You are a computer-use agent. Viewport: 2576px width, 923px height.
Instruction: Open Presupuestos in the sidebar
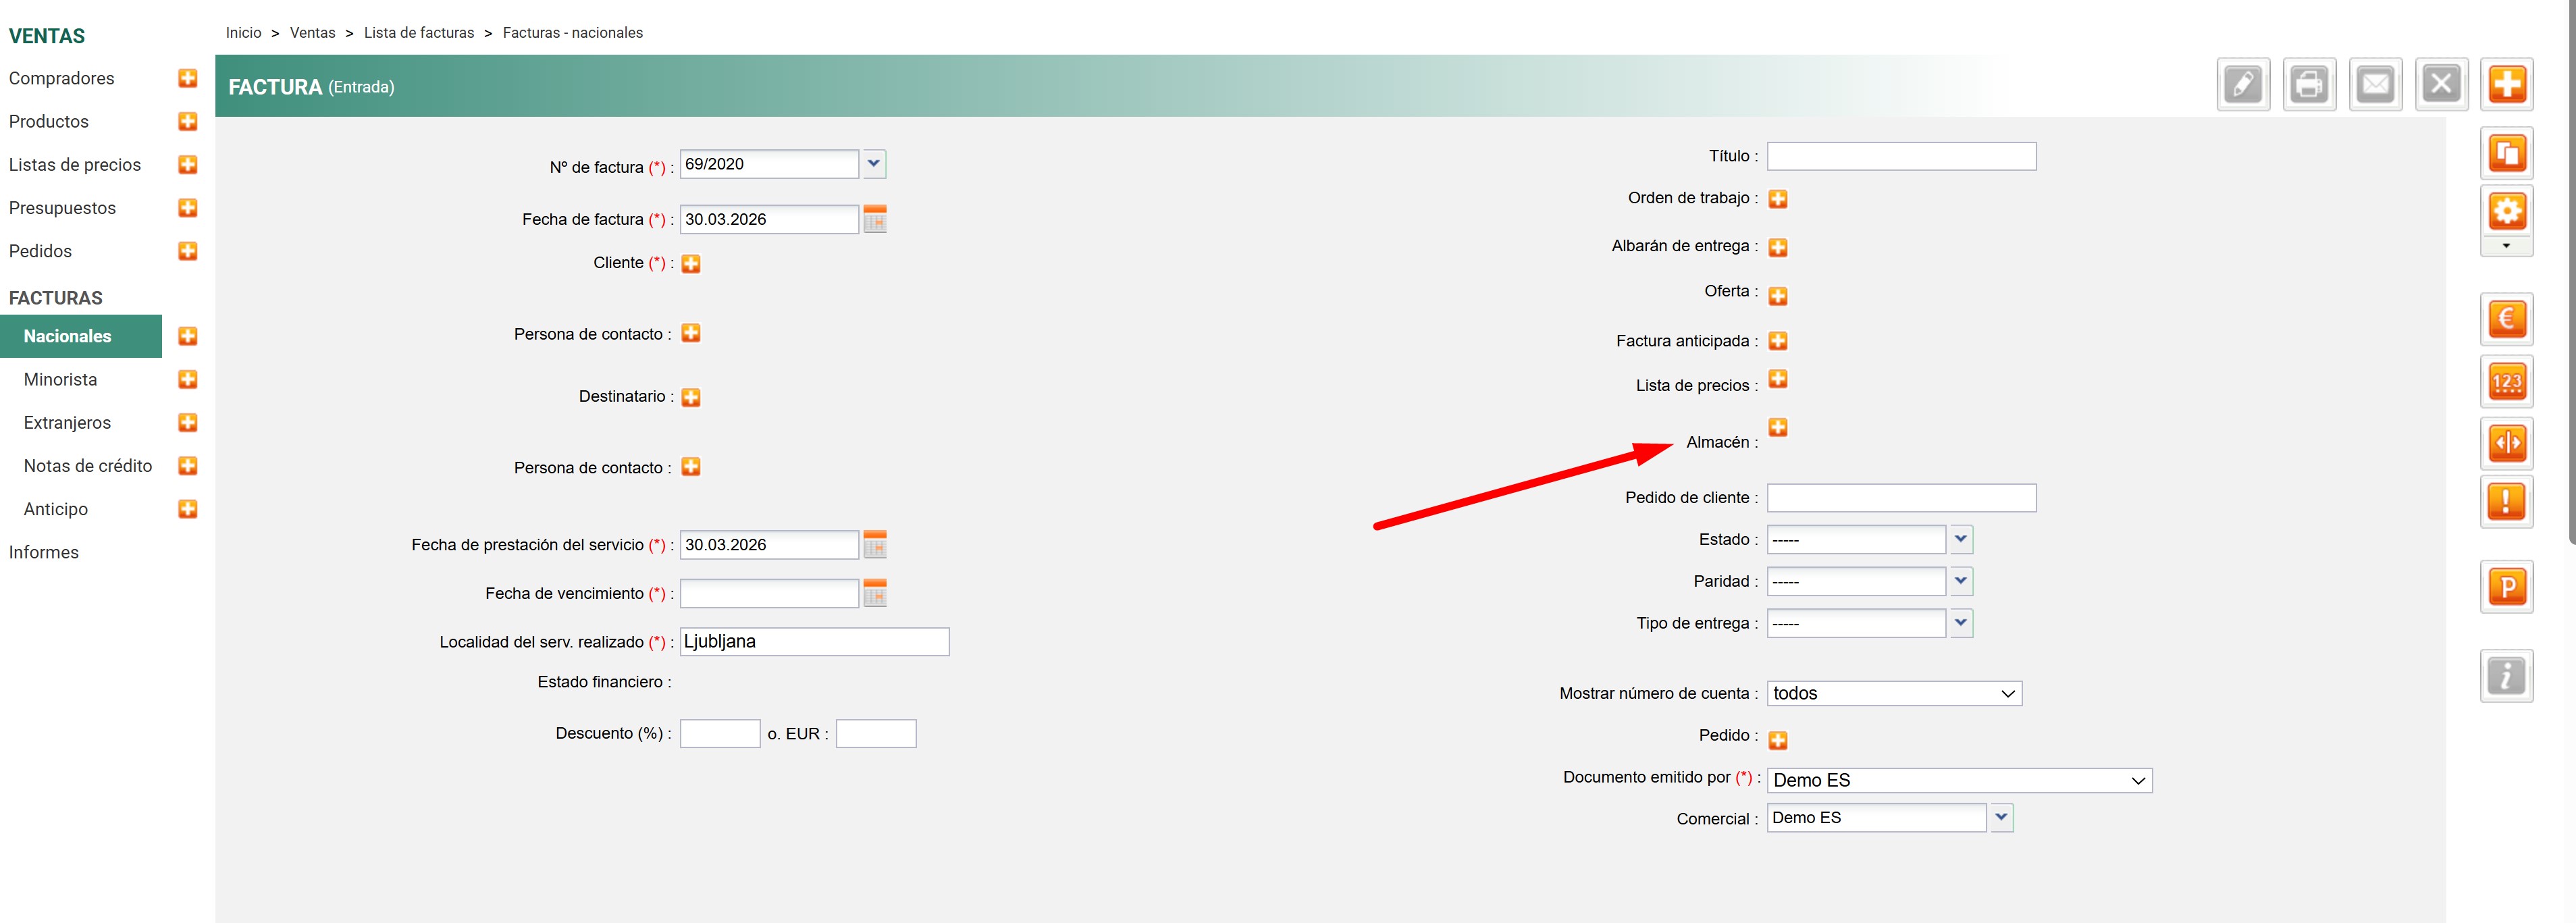click(x=62, y=208)
